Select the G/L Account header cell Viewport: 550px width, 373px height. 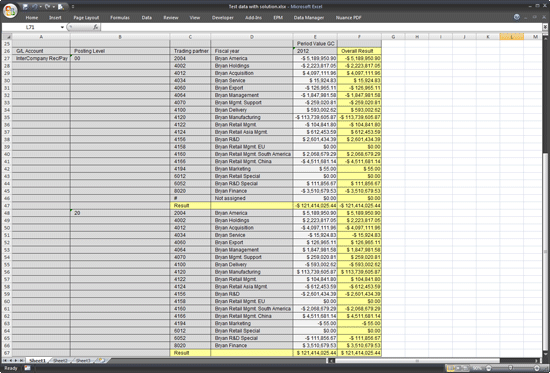pos(41,51)
